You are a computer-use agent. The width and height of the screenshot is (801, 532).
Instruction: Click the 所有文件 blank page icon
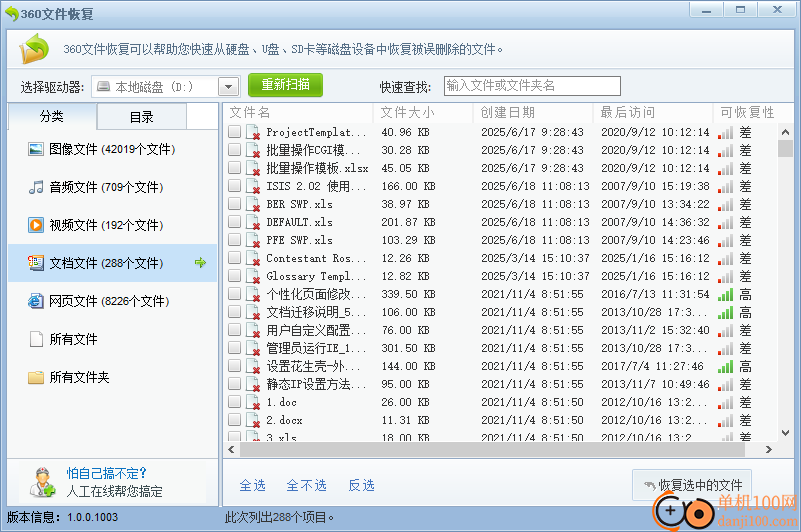(36, 339)
